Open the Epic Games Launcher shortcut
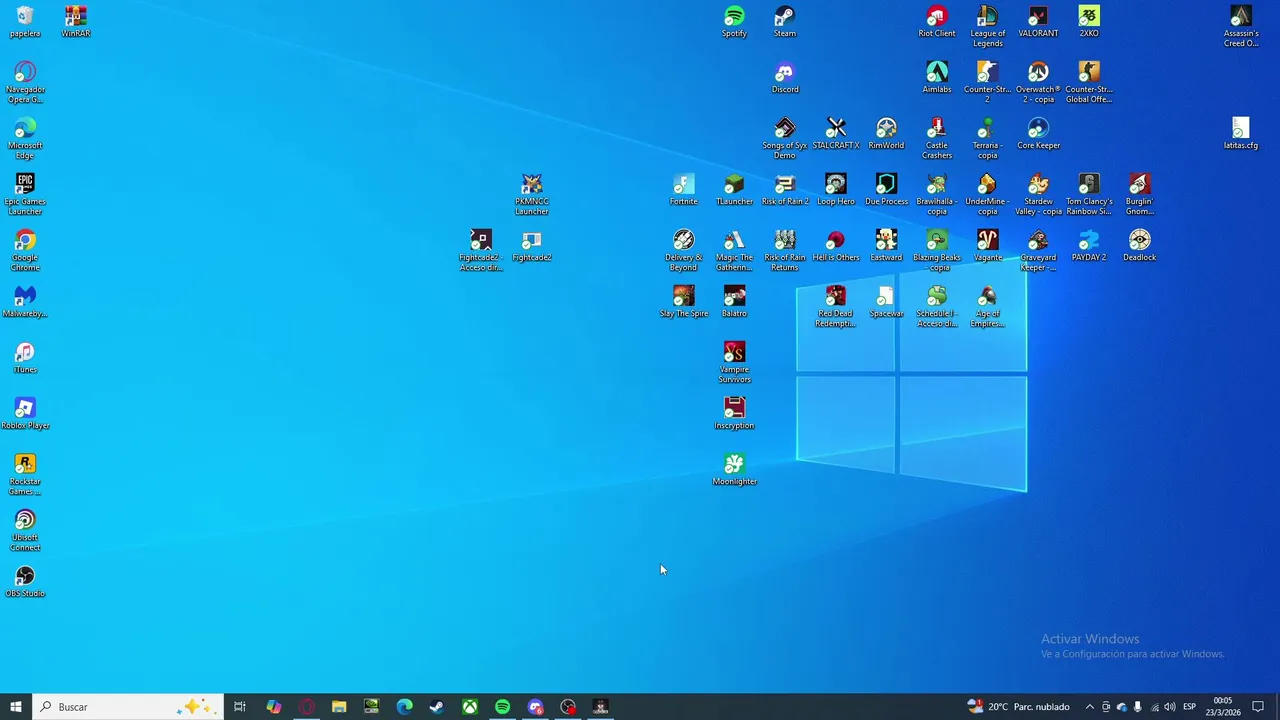The width and height of the screenshot is (1280, 720). pos(25,194)
